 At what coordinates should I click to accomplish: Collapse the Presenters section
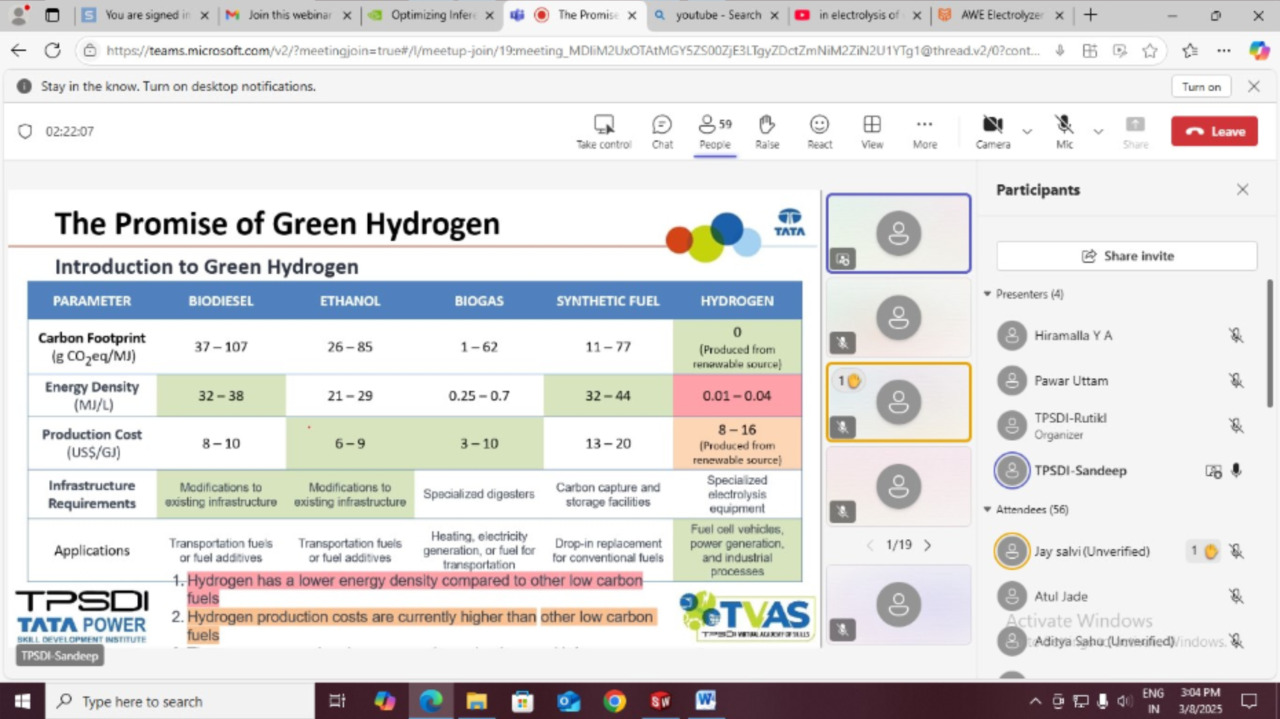(x=988, y=294)
